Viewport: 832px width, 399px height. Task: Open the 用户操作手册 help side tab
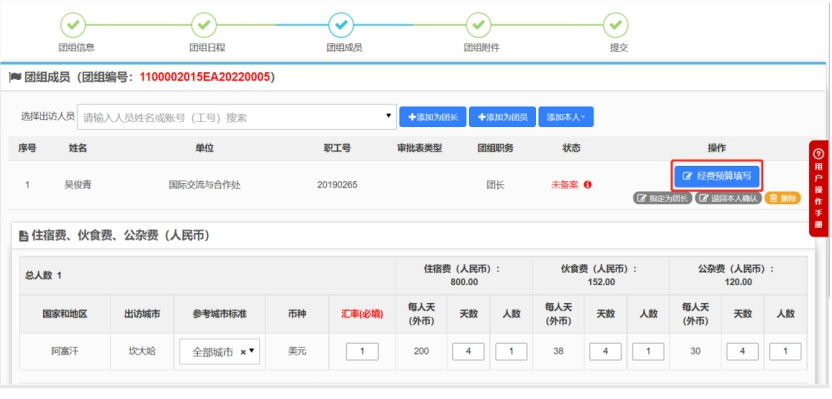[818, 188]
